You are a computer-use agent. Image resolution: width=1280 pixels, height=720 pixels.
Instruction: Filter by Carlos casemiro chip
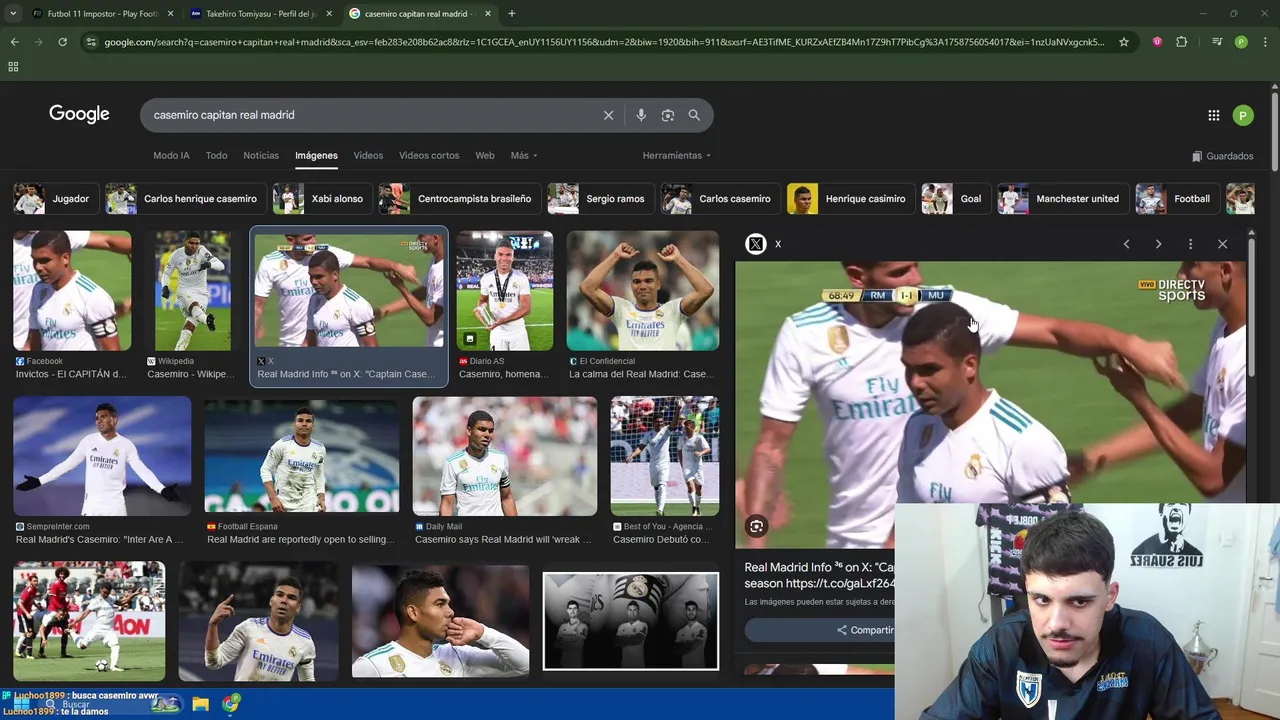coord(721,199)
